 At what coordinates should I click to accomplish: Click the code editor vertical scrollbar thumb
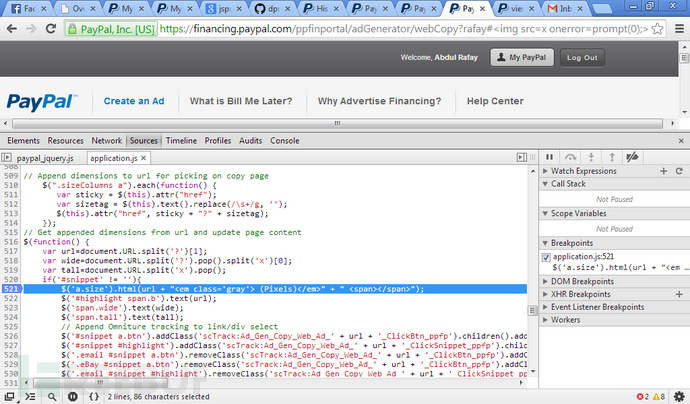point(533,310)
